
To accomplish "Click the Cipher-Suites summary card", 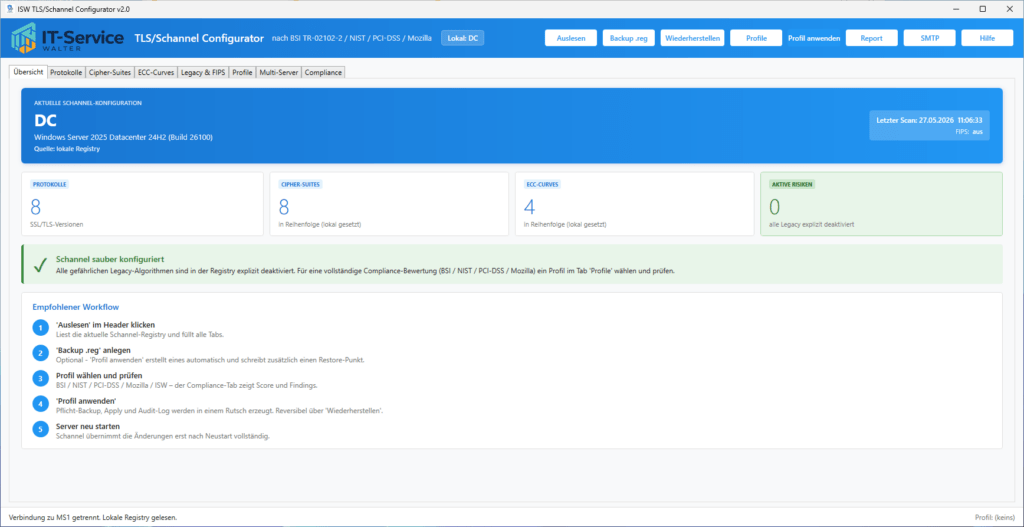I will pyautogui.click(x=389, y=204).
